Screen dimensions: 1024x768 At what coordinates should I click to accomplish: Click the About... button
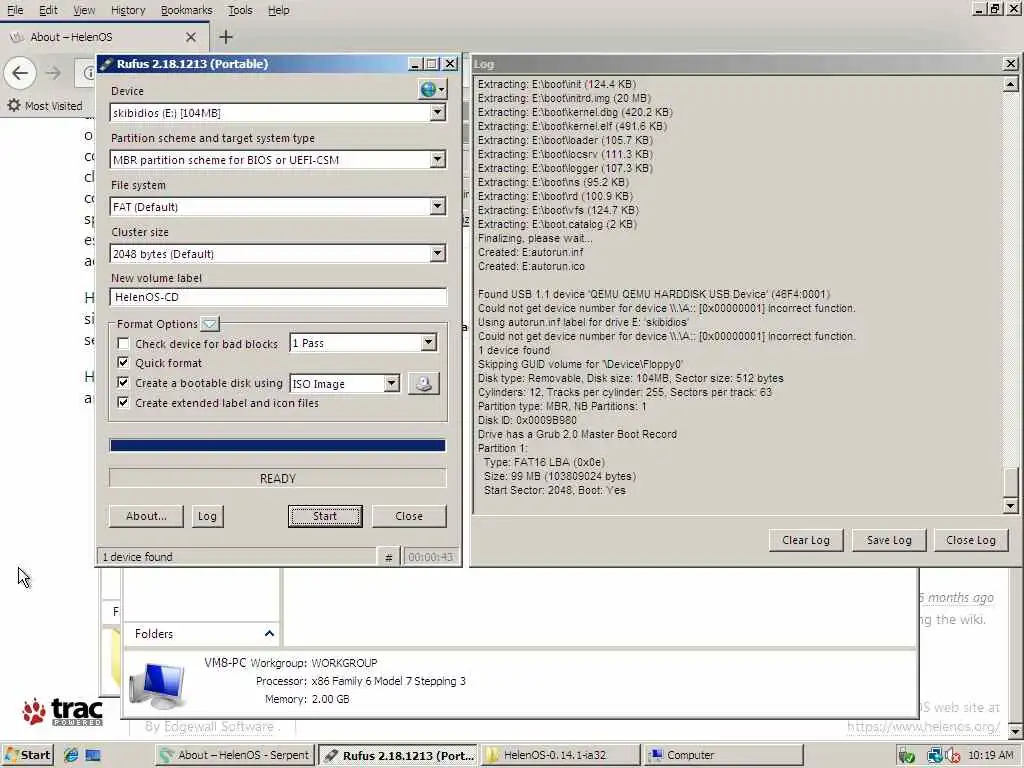(146, 516)
